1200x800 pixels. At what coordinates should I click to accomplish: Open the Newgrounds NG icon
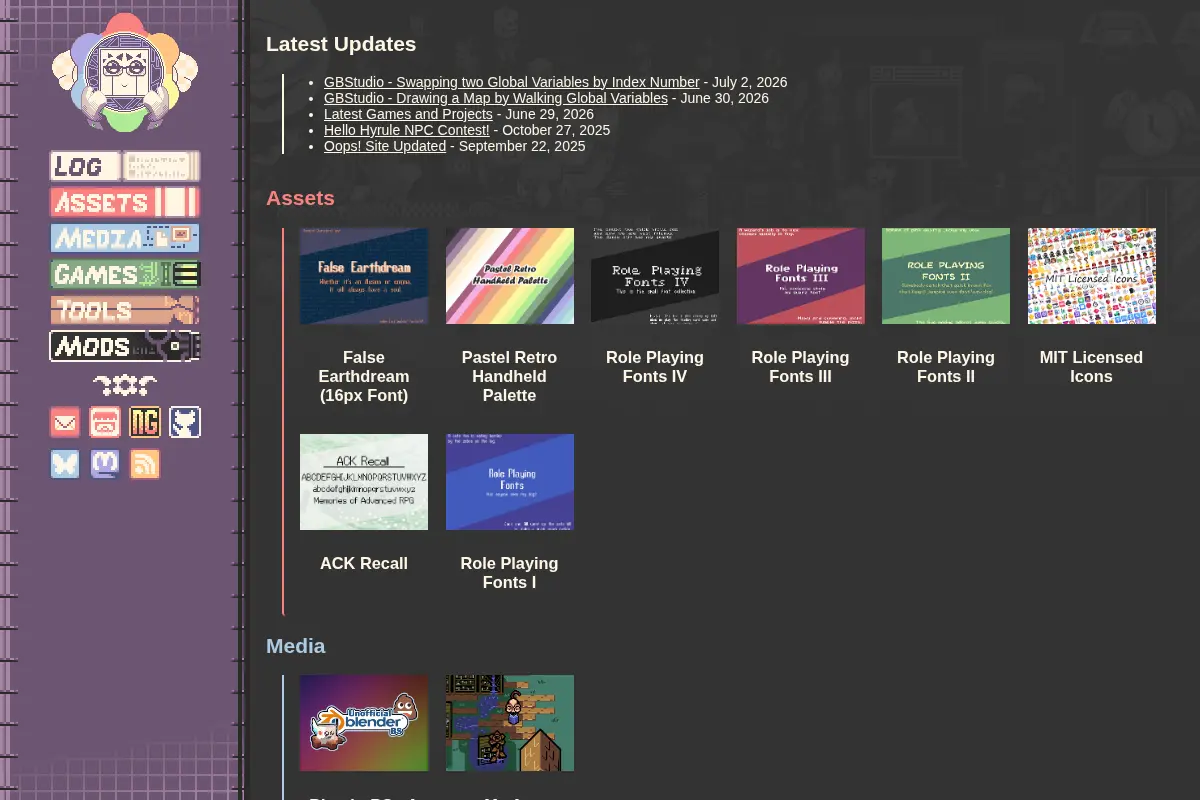click(x=145, y=422)
